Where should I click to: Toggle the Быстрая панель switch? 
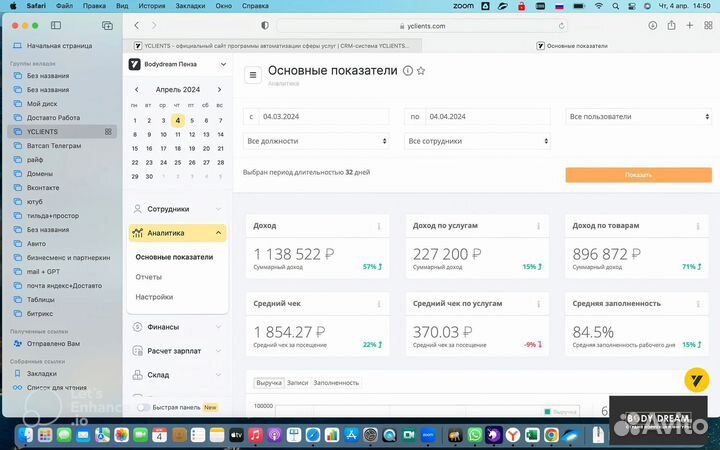143,407
